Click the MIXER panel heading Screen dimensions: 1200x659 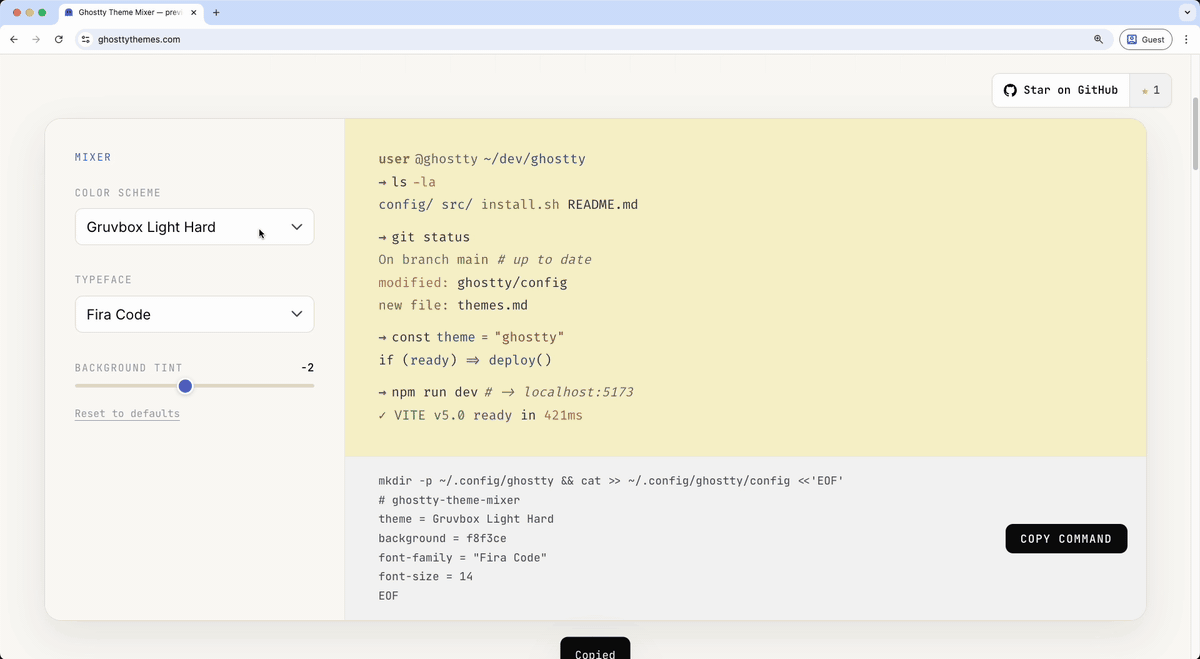(x=93, y=157)
